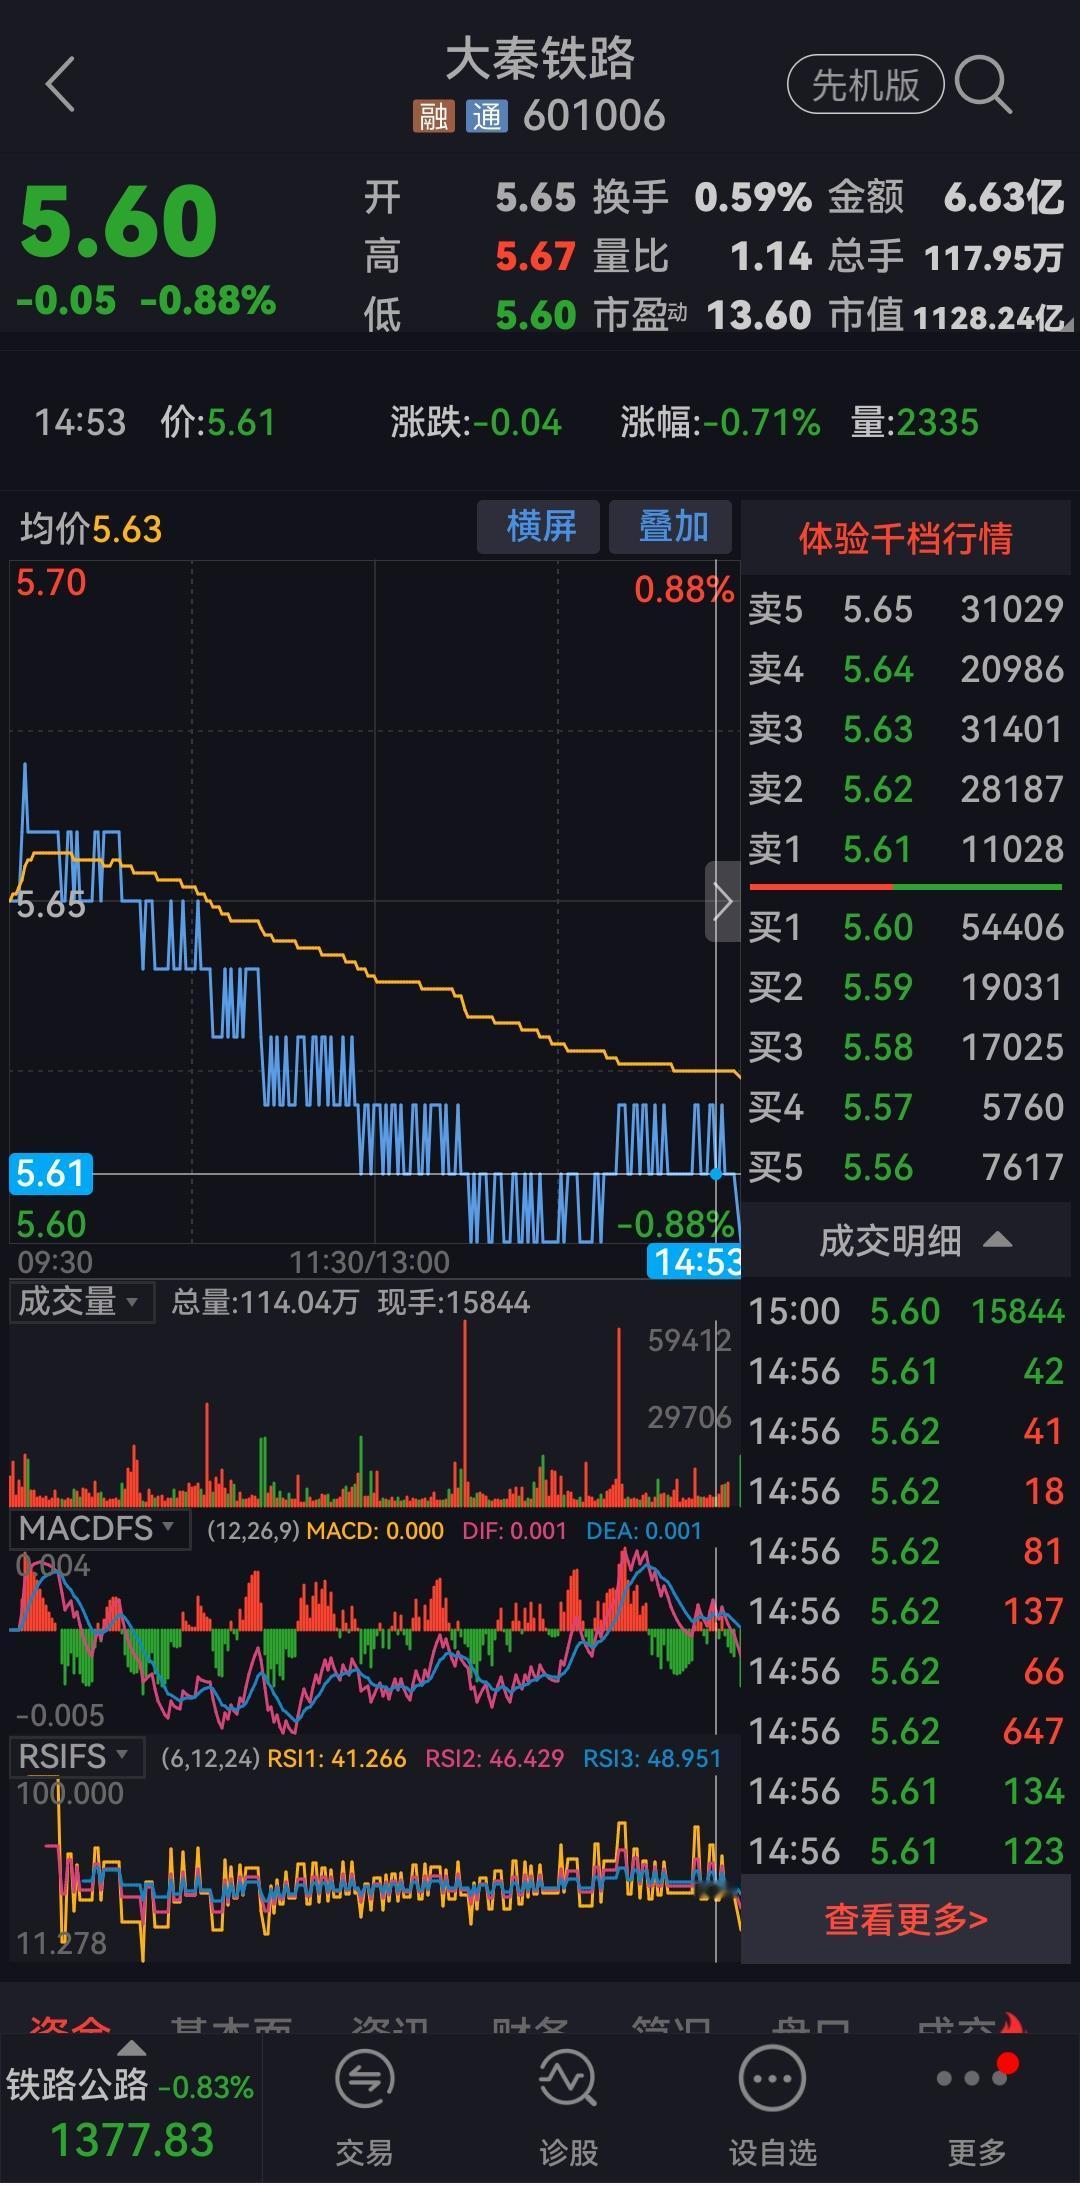Tap the 均价5.63 average price label

pyautogui.click(x=91, y=528)
